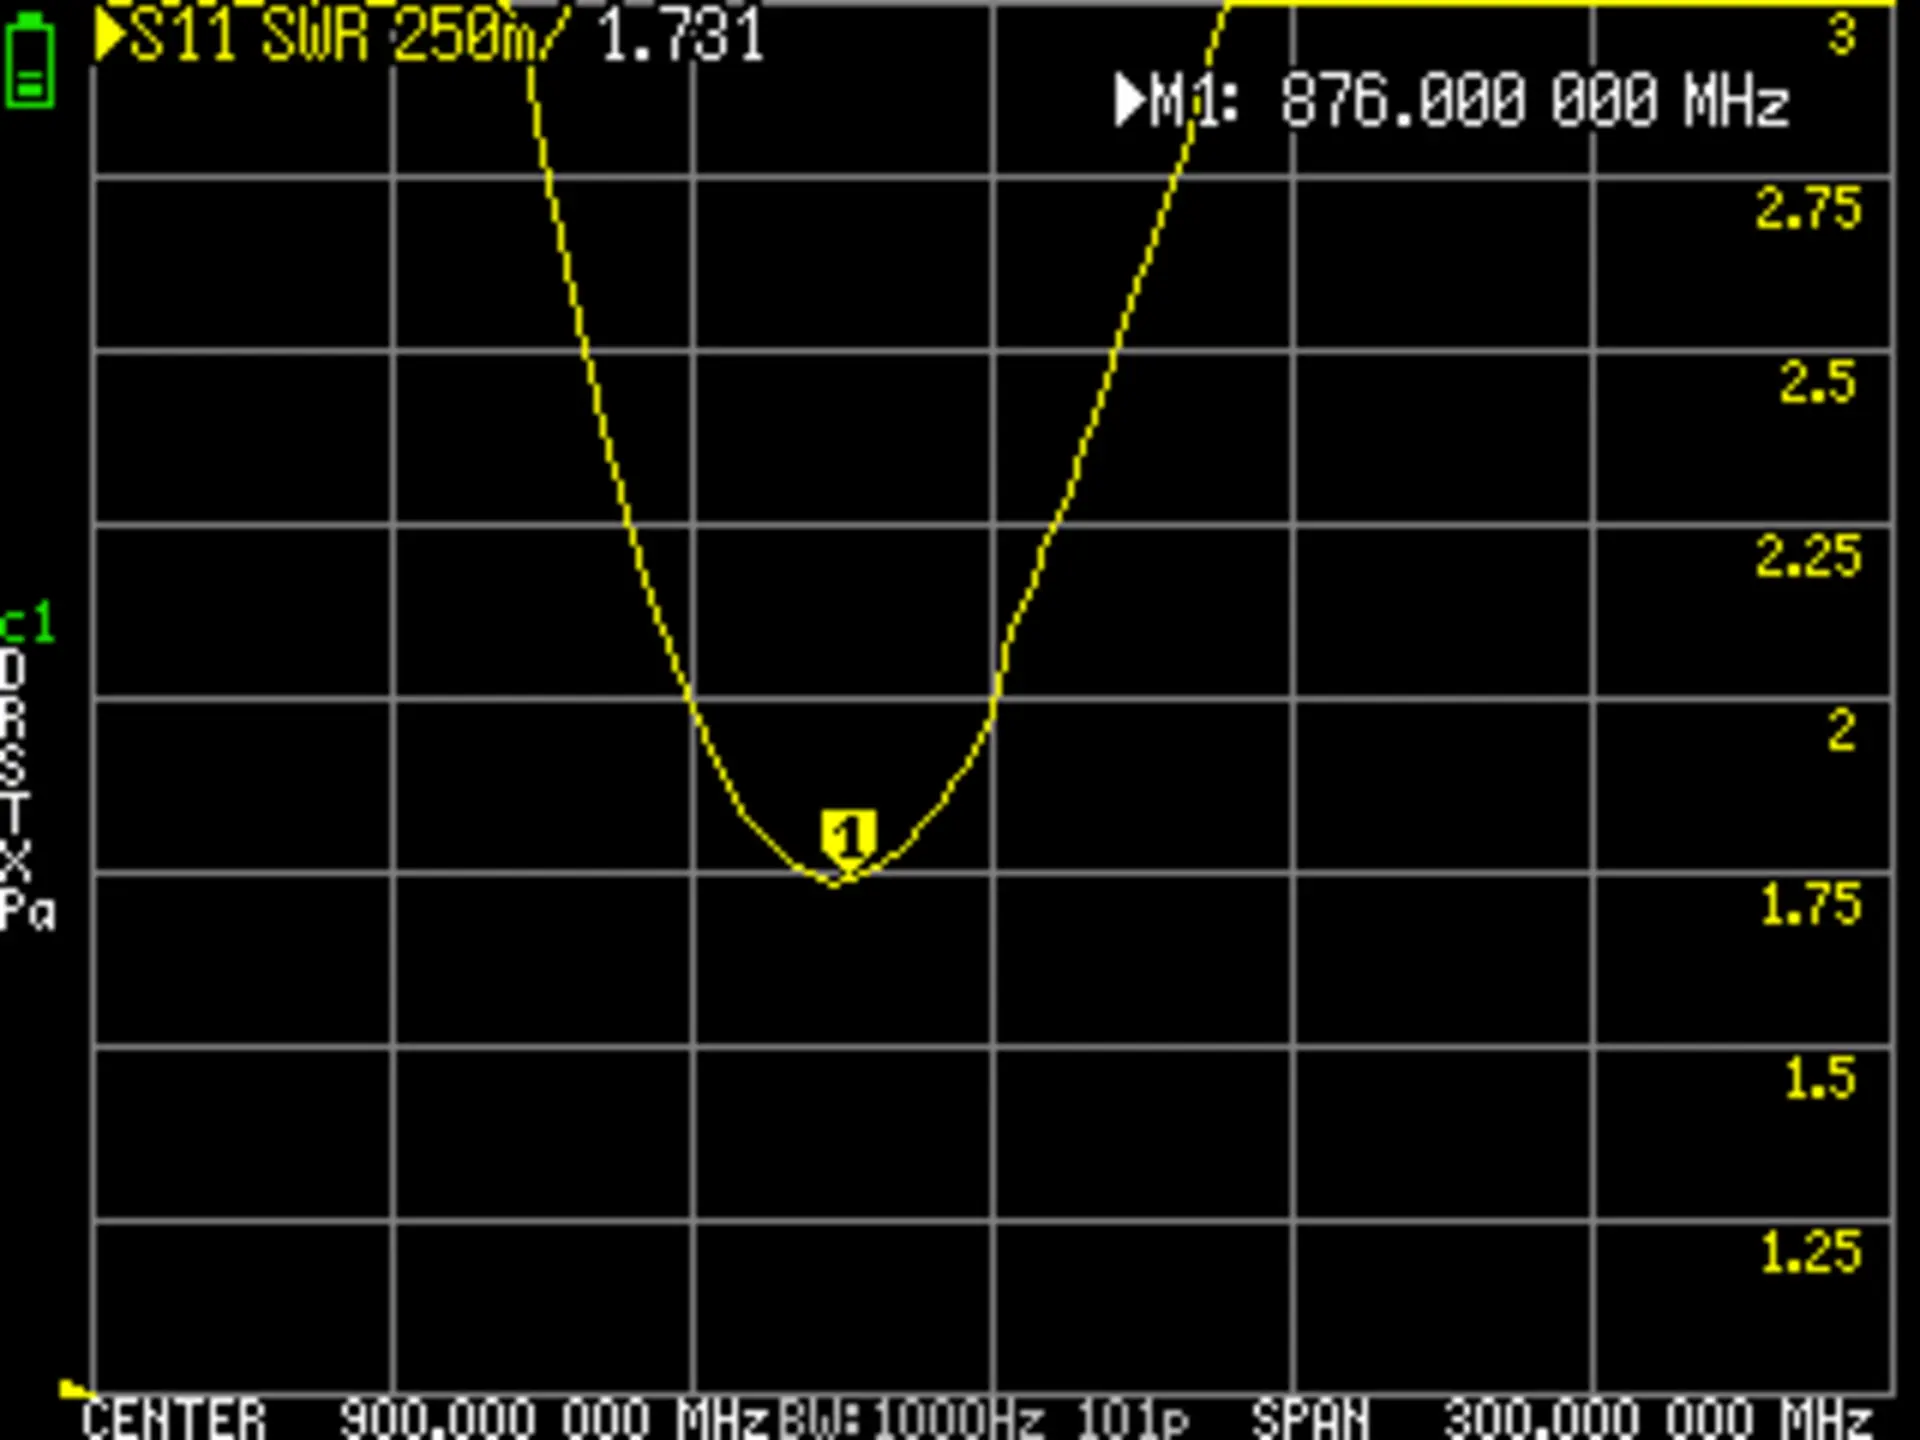Select marker 1 flag on the trace
Viewport: 1920px width, 1440px height.
[849, 838]
